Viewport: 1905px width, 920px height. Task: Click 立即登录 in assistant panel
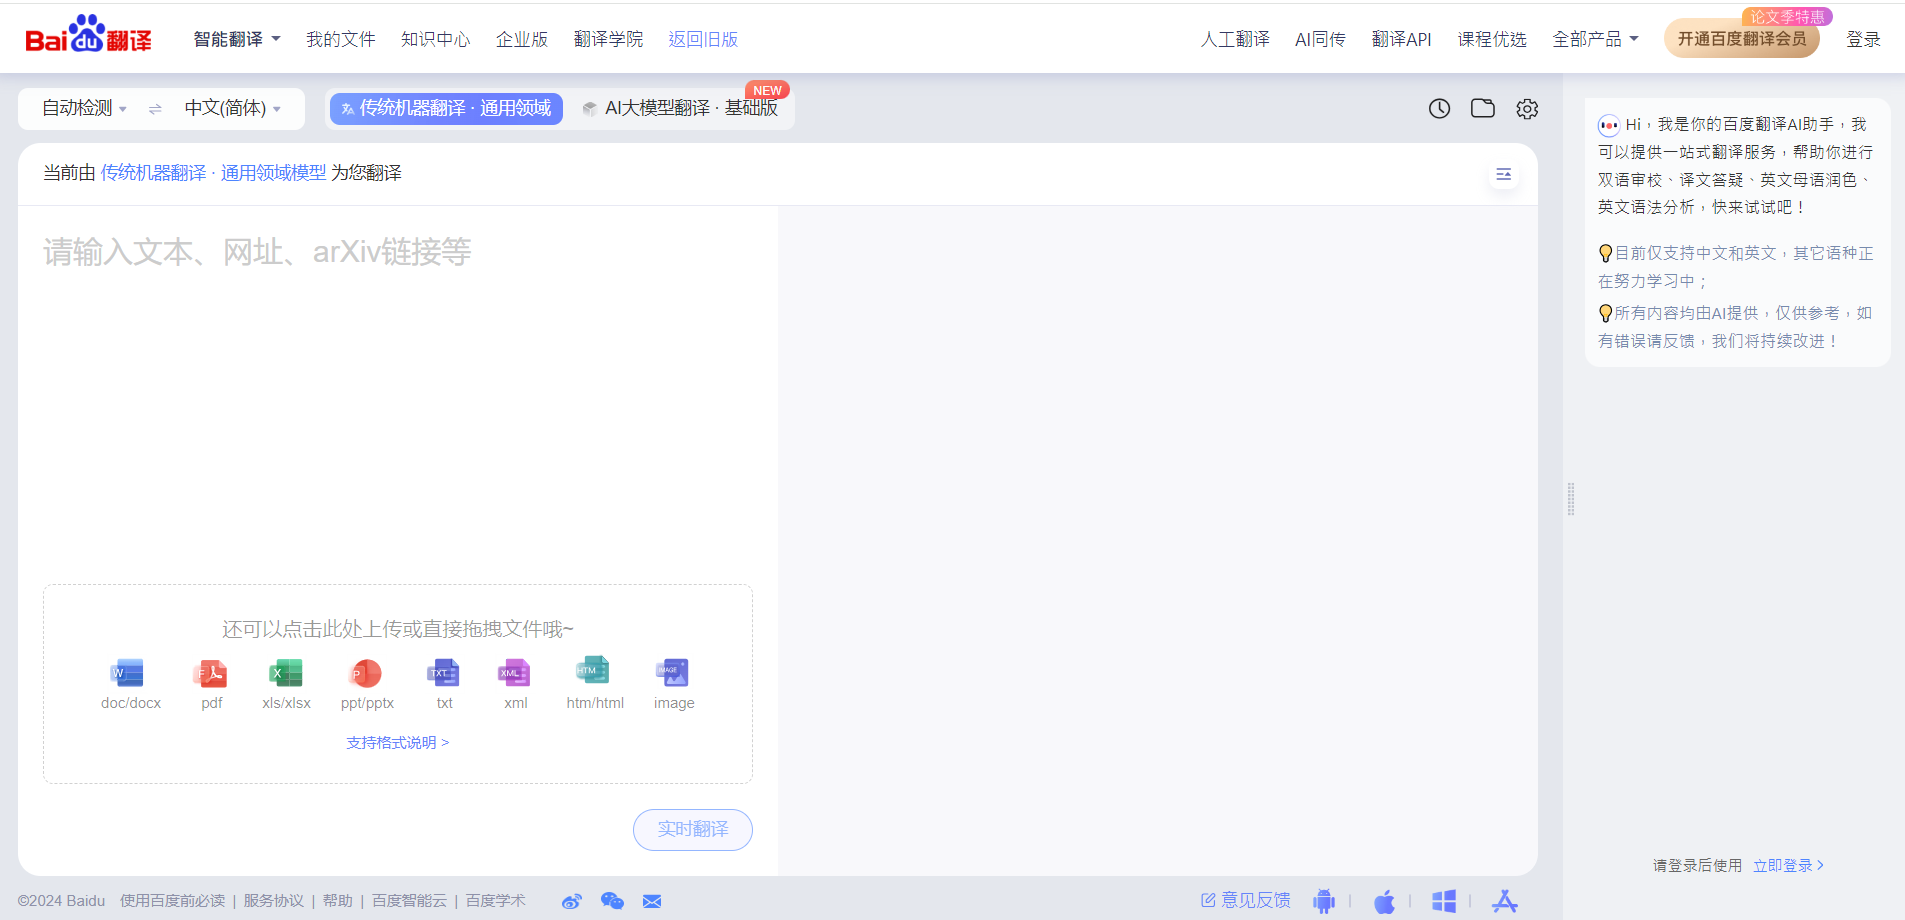1789,866
